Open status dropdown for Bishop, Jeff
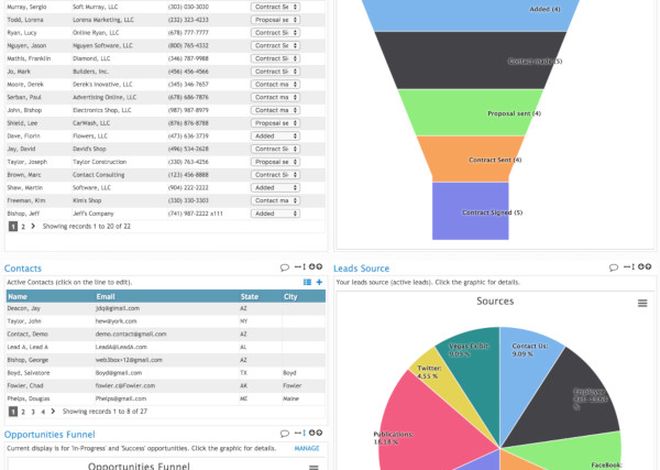Screen dimensions: 660x470 tap(275, 214)
